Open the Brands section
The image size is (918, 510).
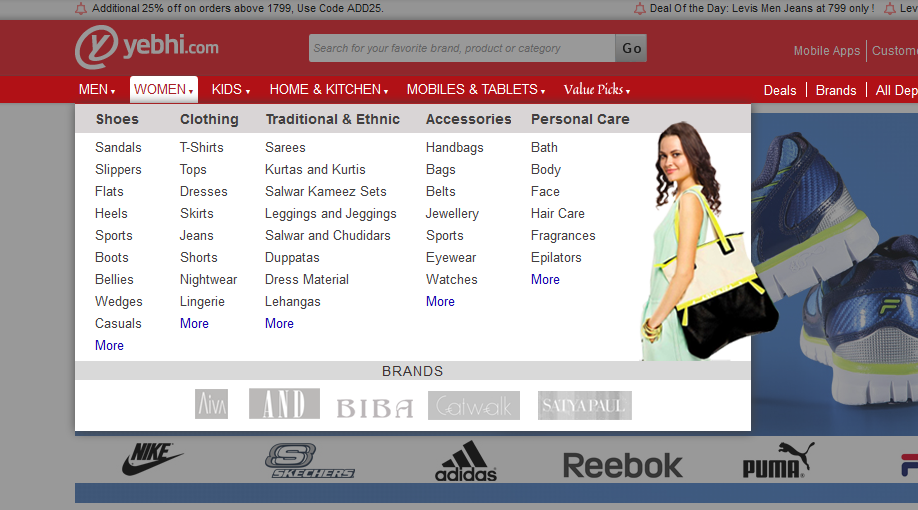coord(836,90)
